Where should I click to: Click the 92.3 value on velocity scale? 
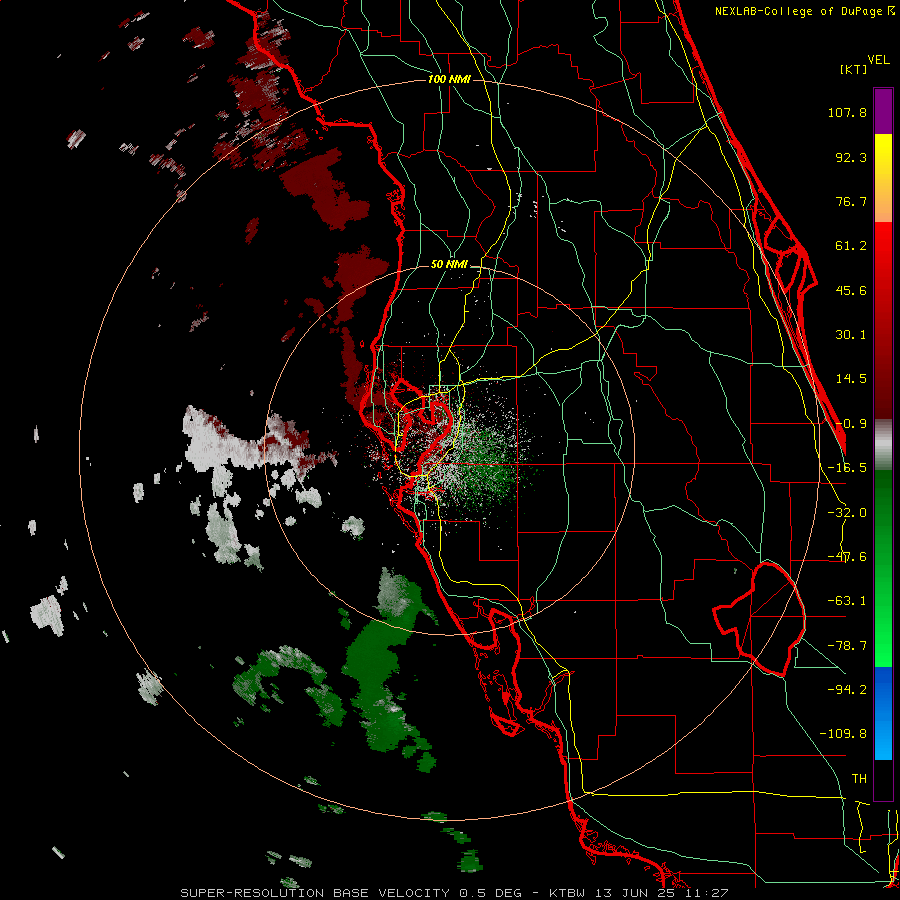point(851,157)
